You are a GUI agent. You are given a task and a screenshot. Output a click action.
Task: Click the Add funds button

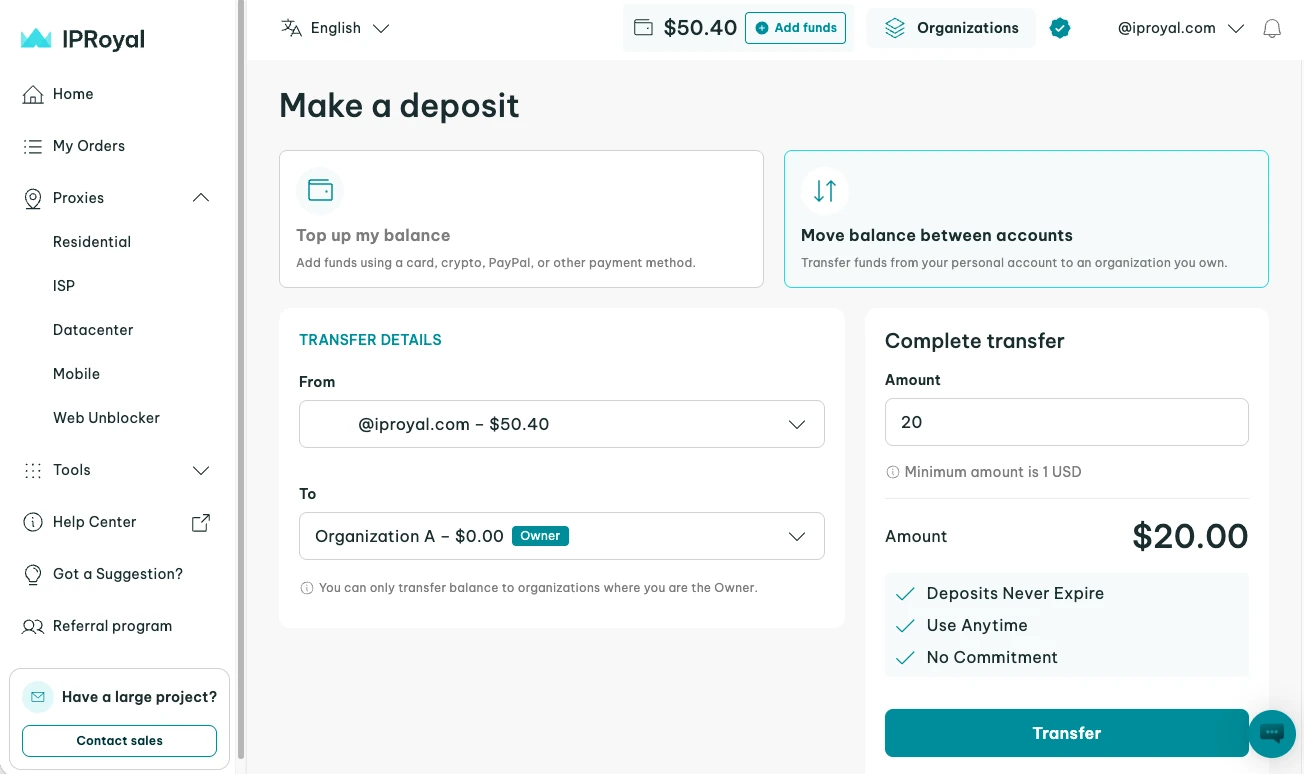pos(795,28)
